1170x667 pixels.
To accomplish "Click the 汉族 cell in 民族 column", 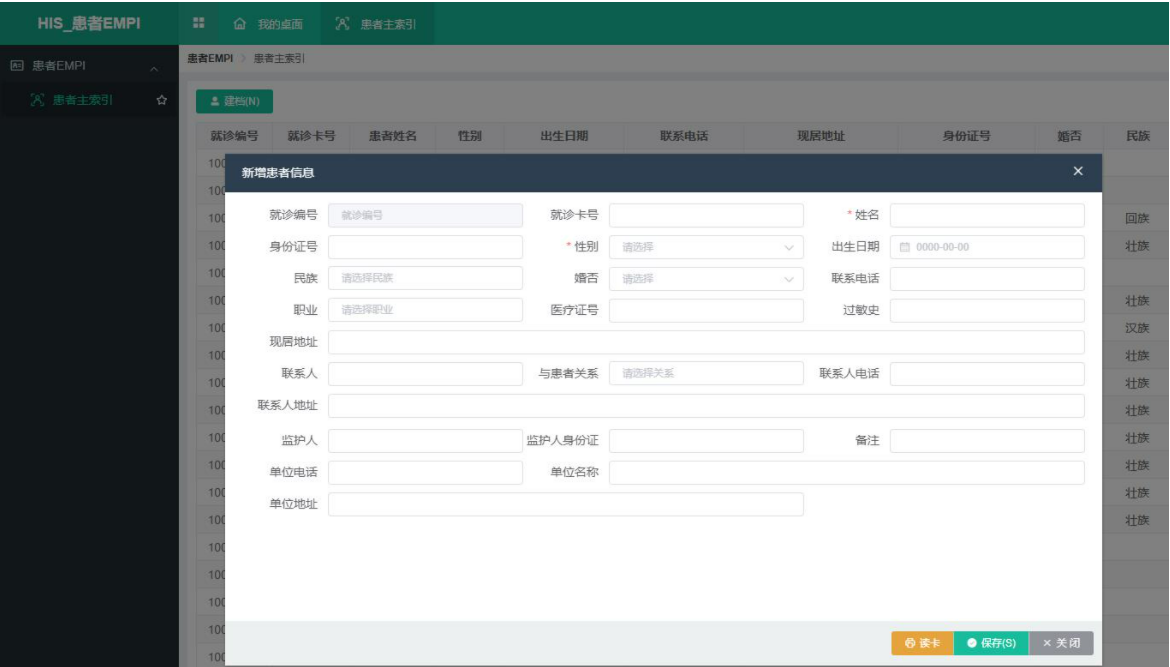I will coord(1137,328).
